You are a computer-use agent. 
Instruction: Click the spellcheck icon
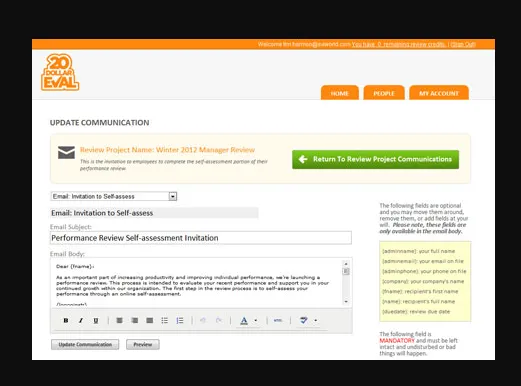(303, 320)
